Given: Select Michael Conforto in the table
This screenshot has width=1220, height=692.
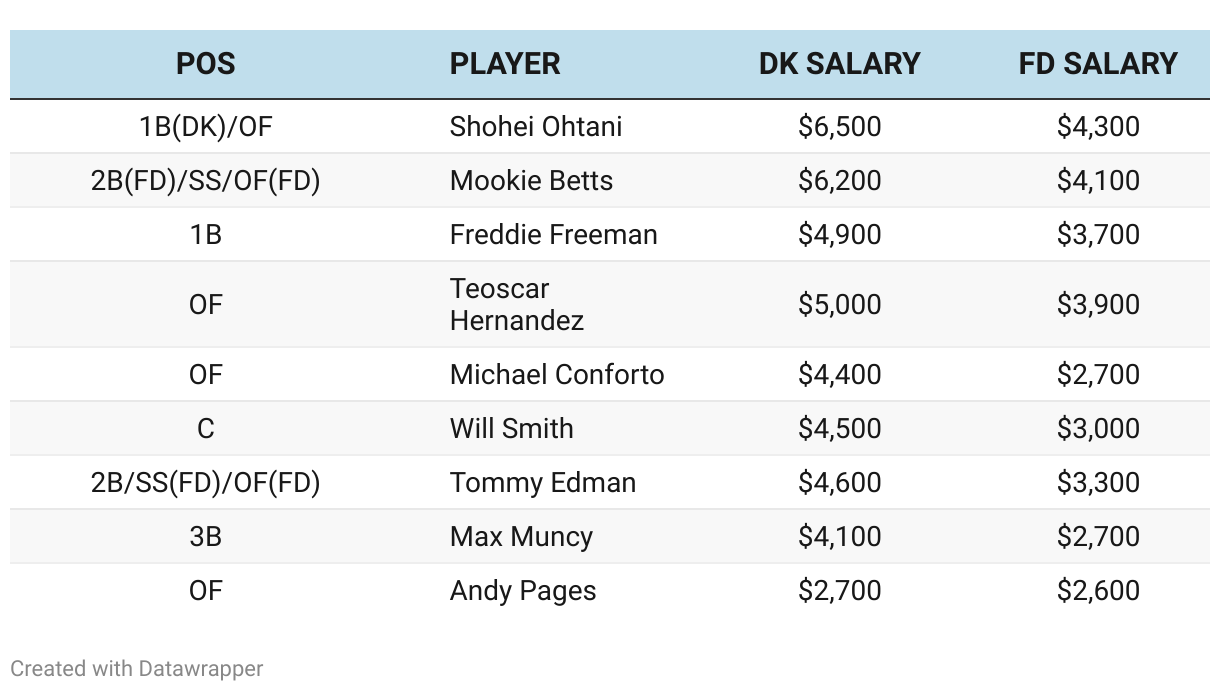Looking at the screenshot, I should 557,375.
